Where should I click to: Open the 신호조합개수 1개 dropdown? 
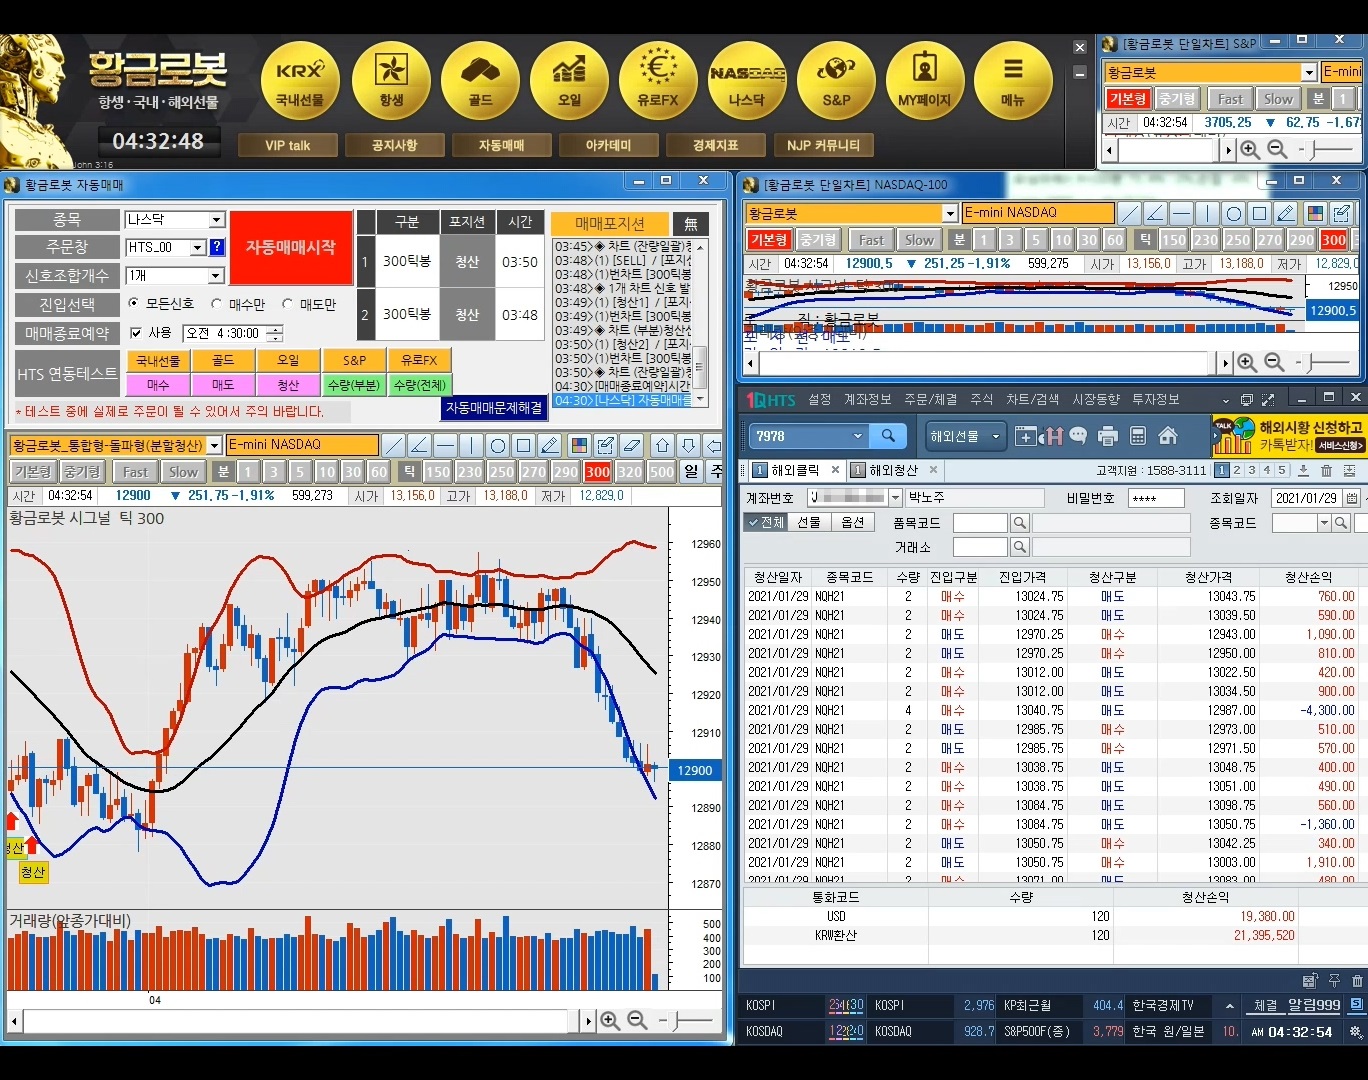click(216, 275)
